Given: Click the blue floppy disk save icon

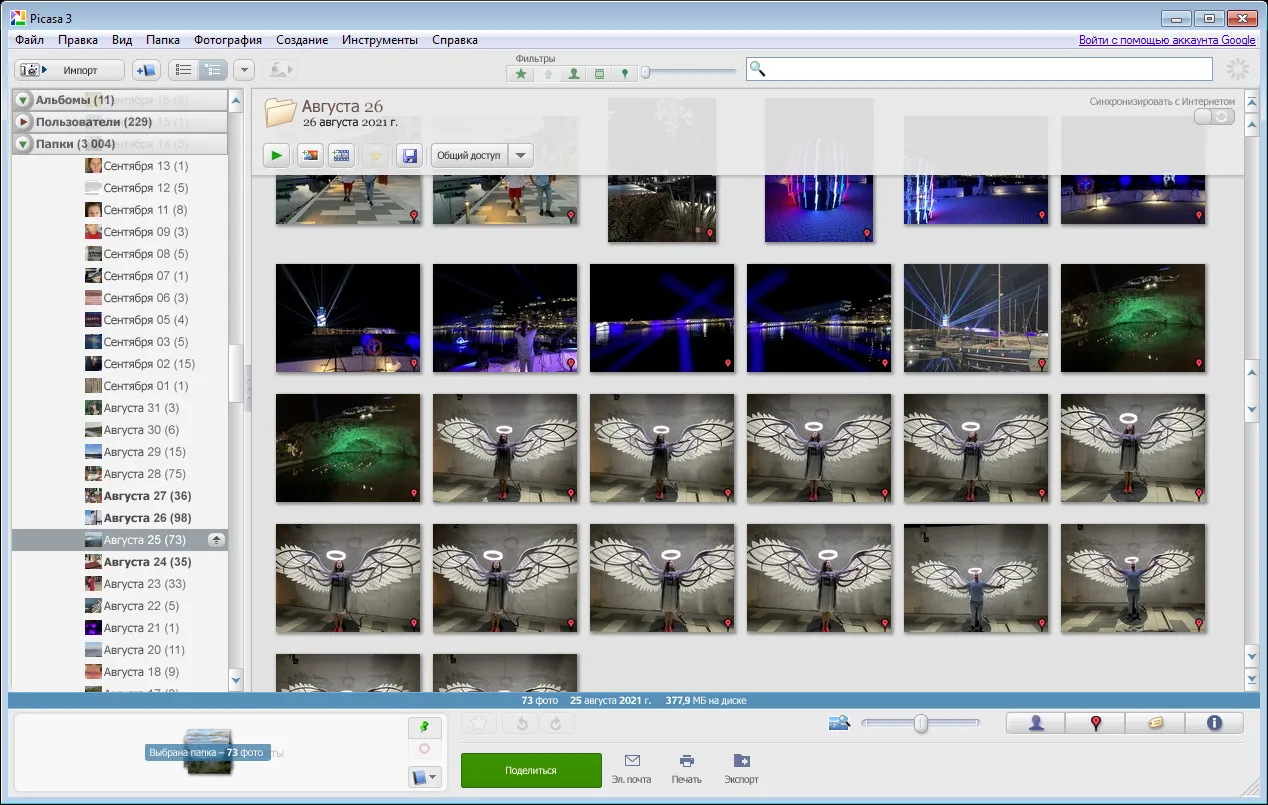Looking at the screenshot, I should 408,155.
